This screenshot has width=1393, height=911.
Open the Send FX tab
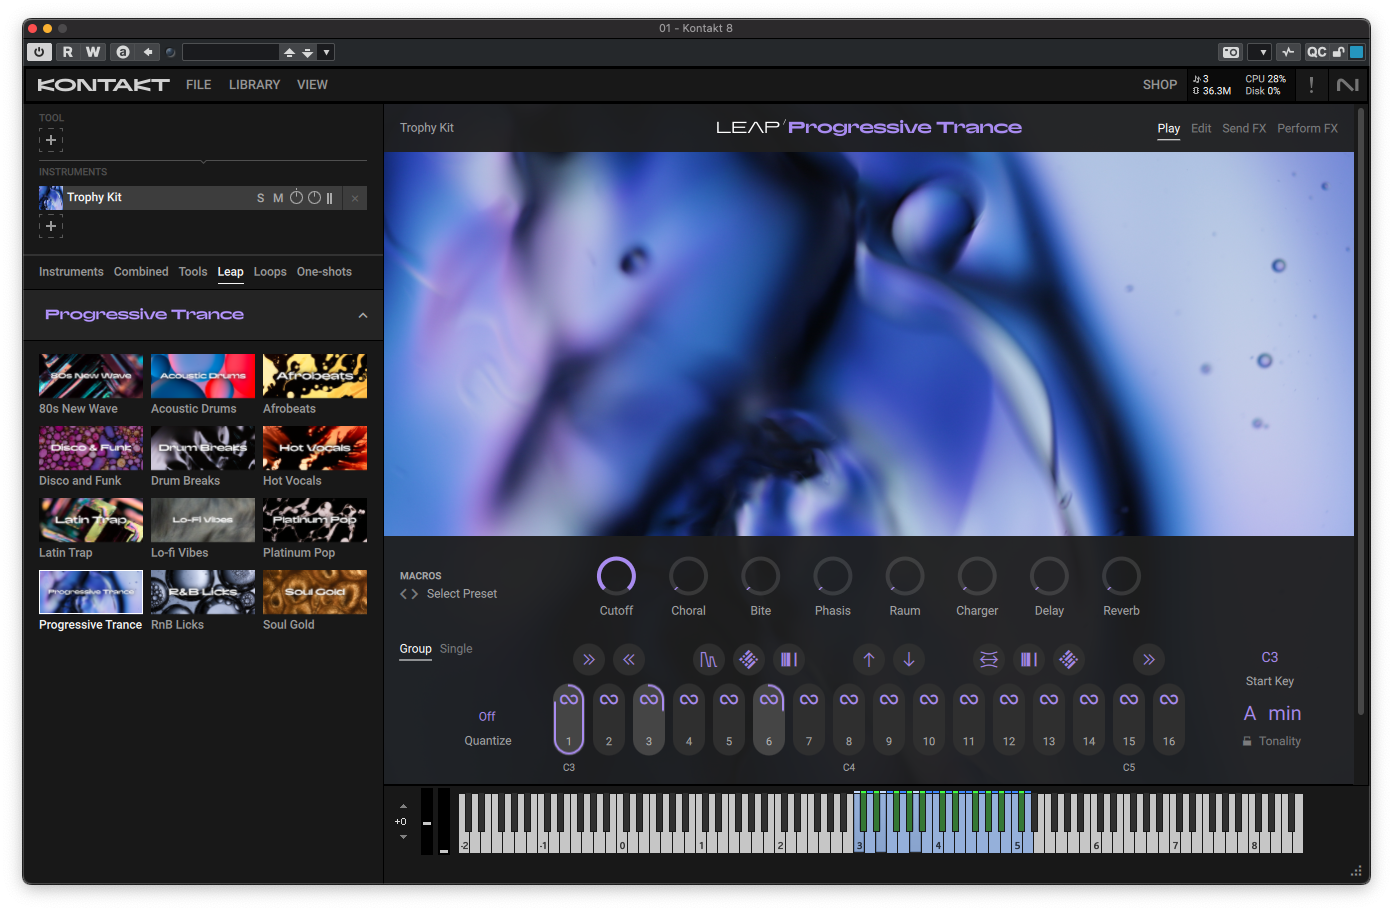pyautogui.click(x=1244, y=128)
